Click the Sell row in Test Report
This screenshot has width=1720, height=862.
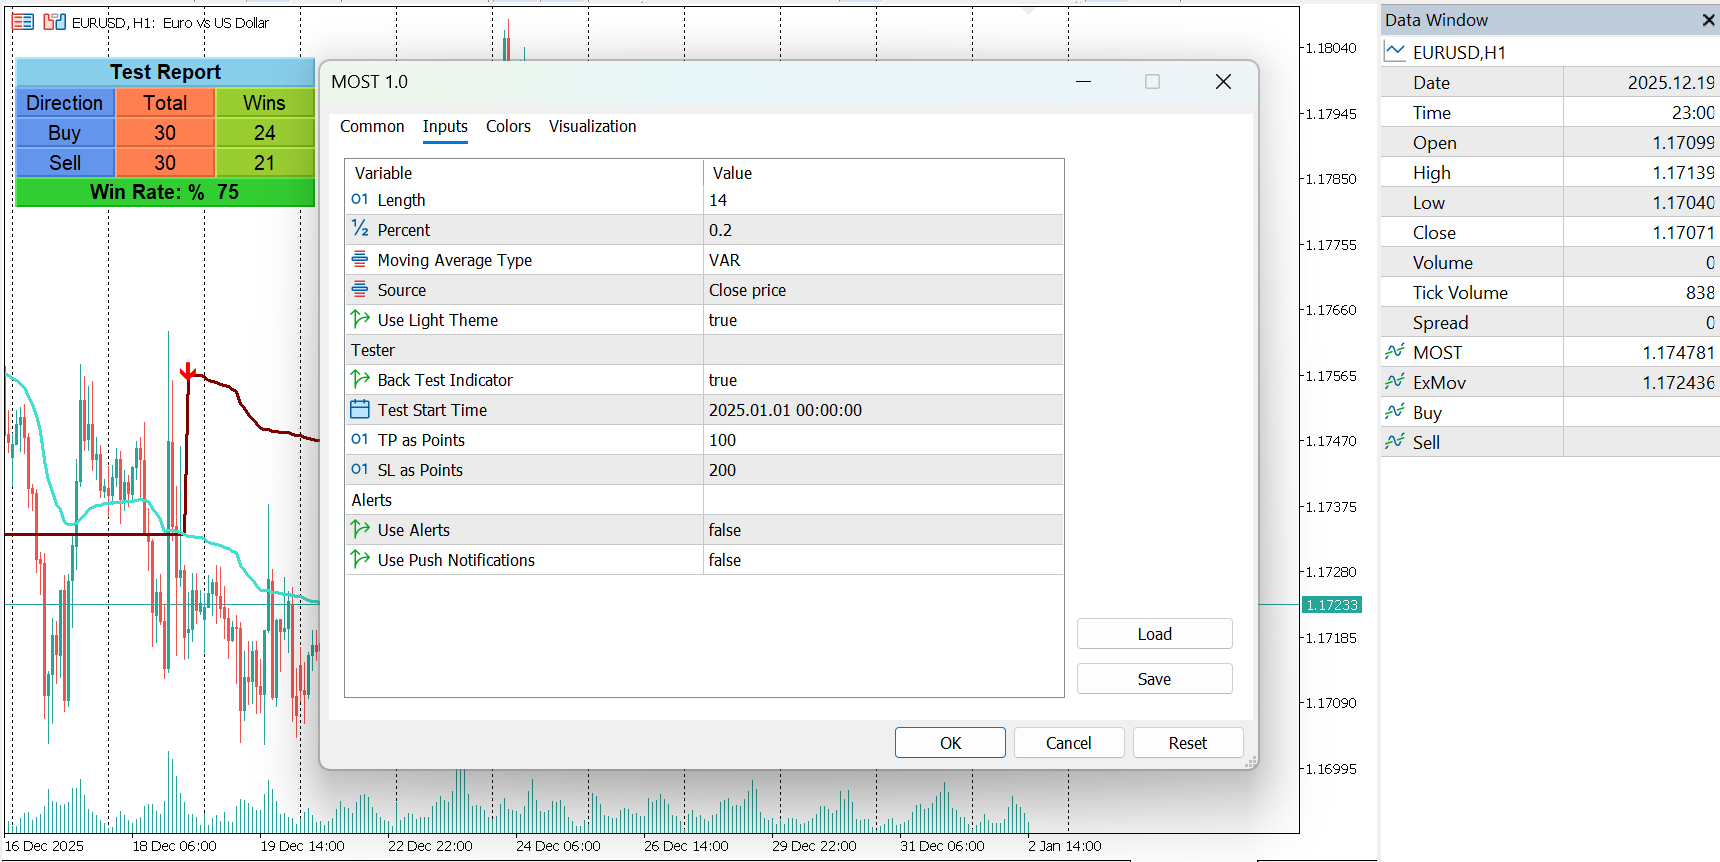[165, 163]
